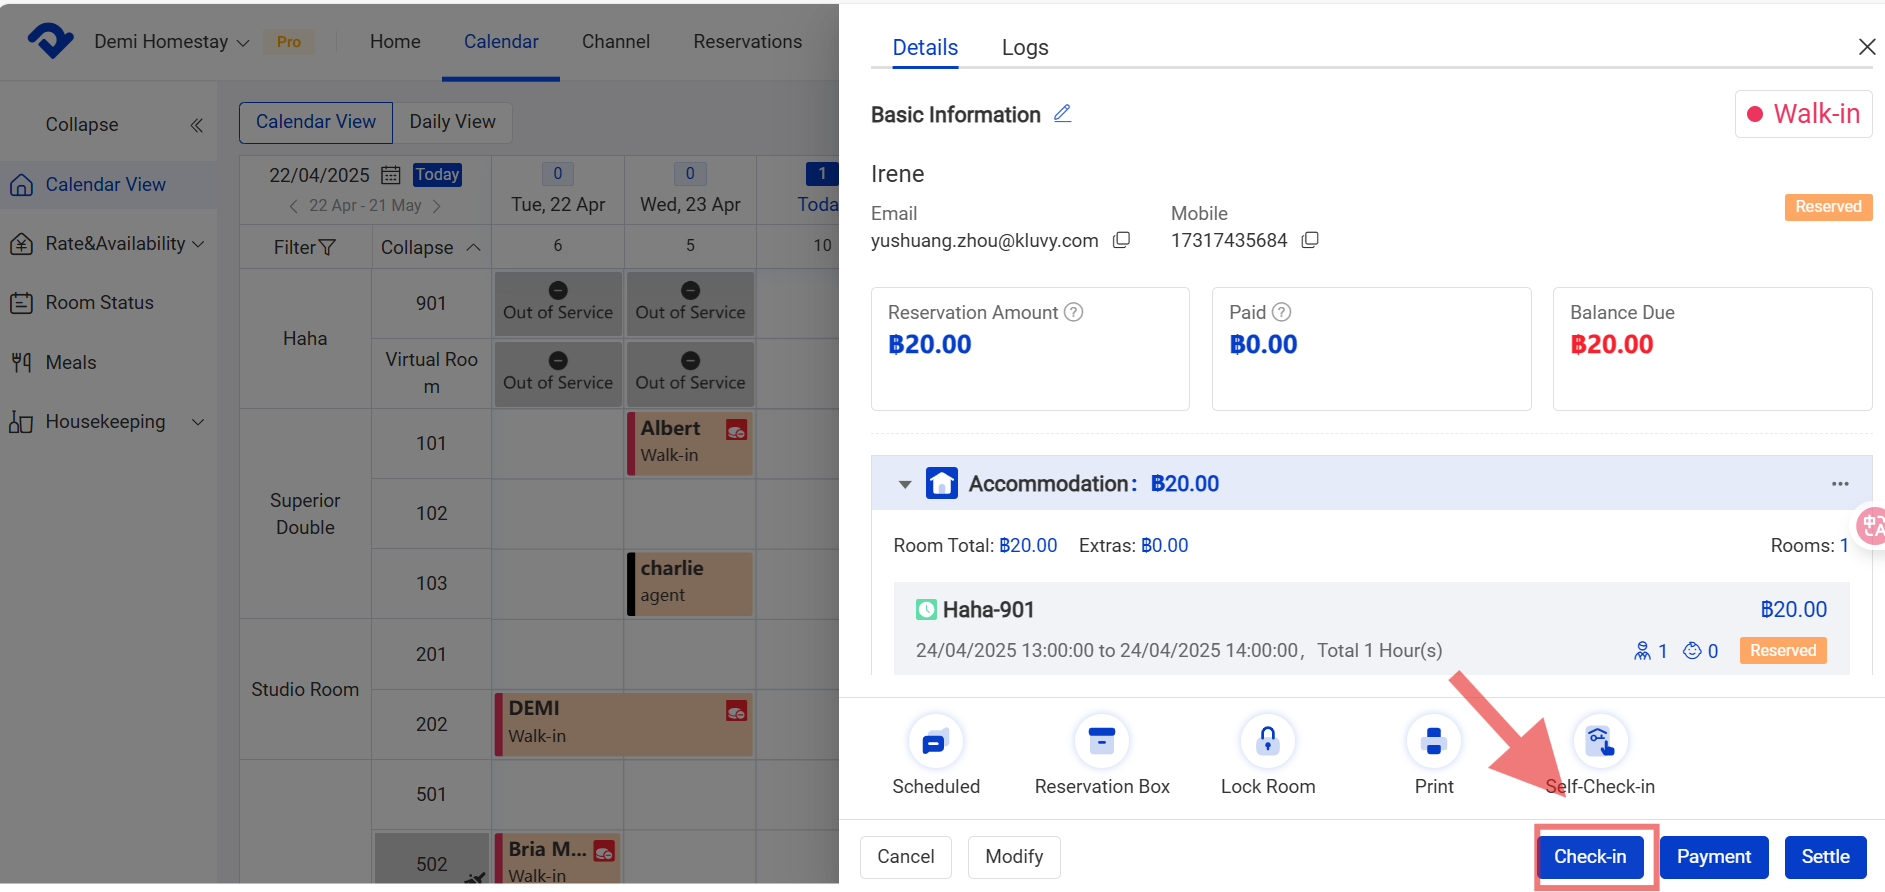1885x892 pixels.
Task: Click the edit pencil beside Basic Information
Action: [1062, 114]
